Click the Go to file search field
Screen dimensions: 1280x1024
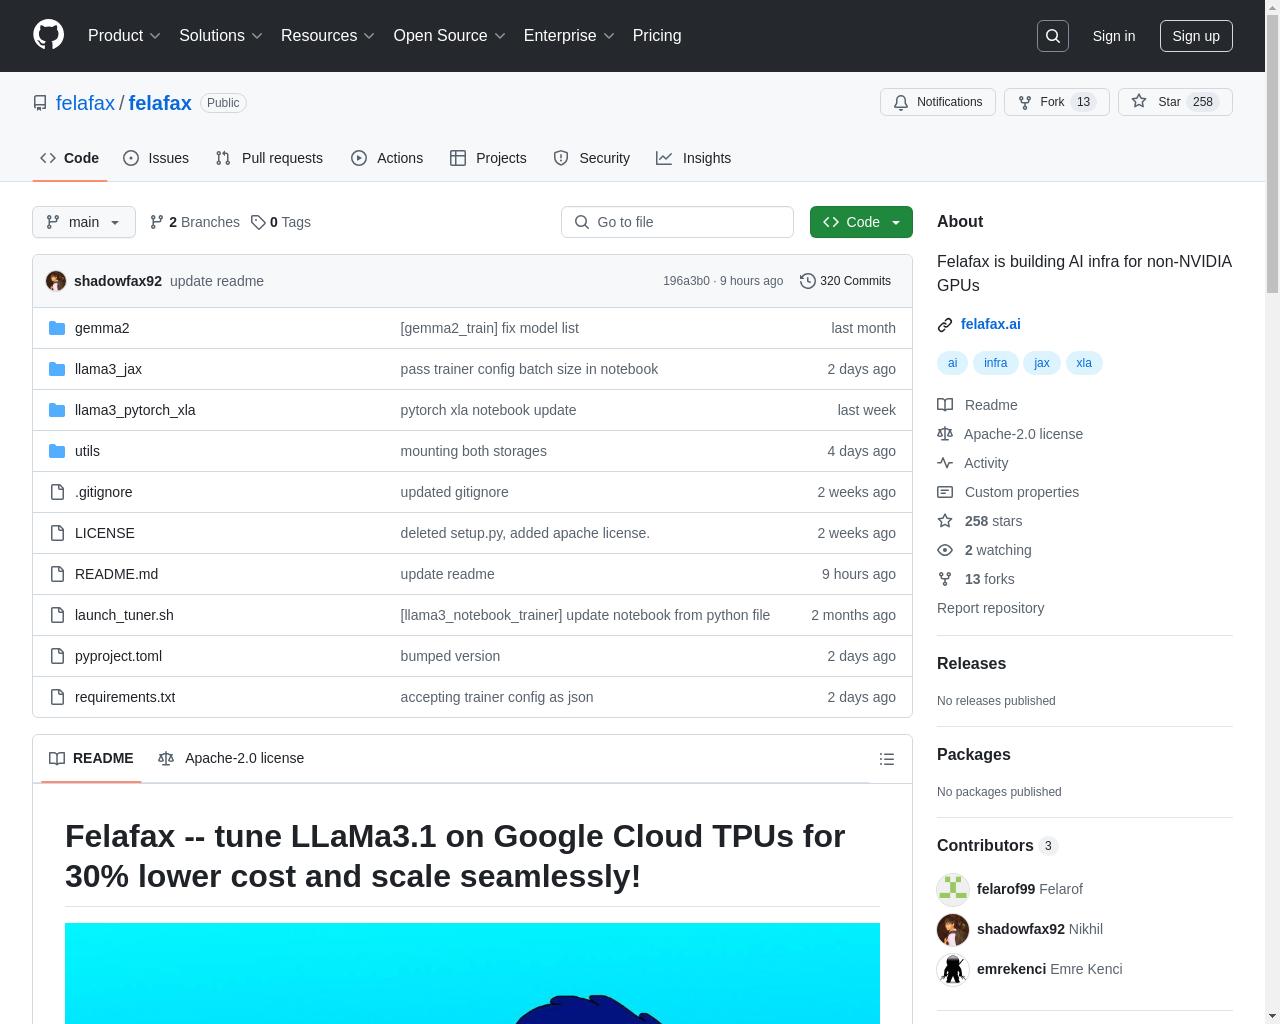(x=677, y=222)
